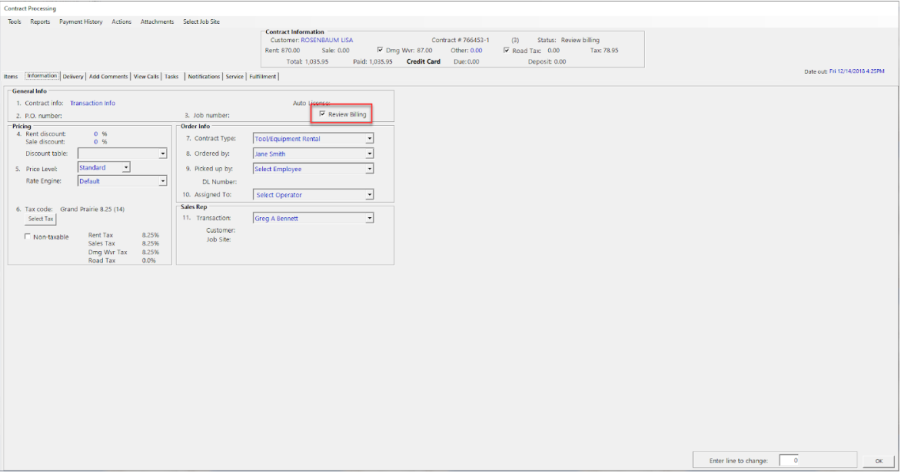
Task: Expand the Price Level dropdown
Action: [126, 167]
